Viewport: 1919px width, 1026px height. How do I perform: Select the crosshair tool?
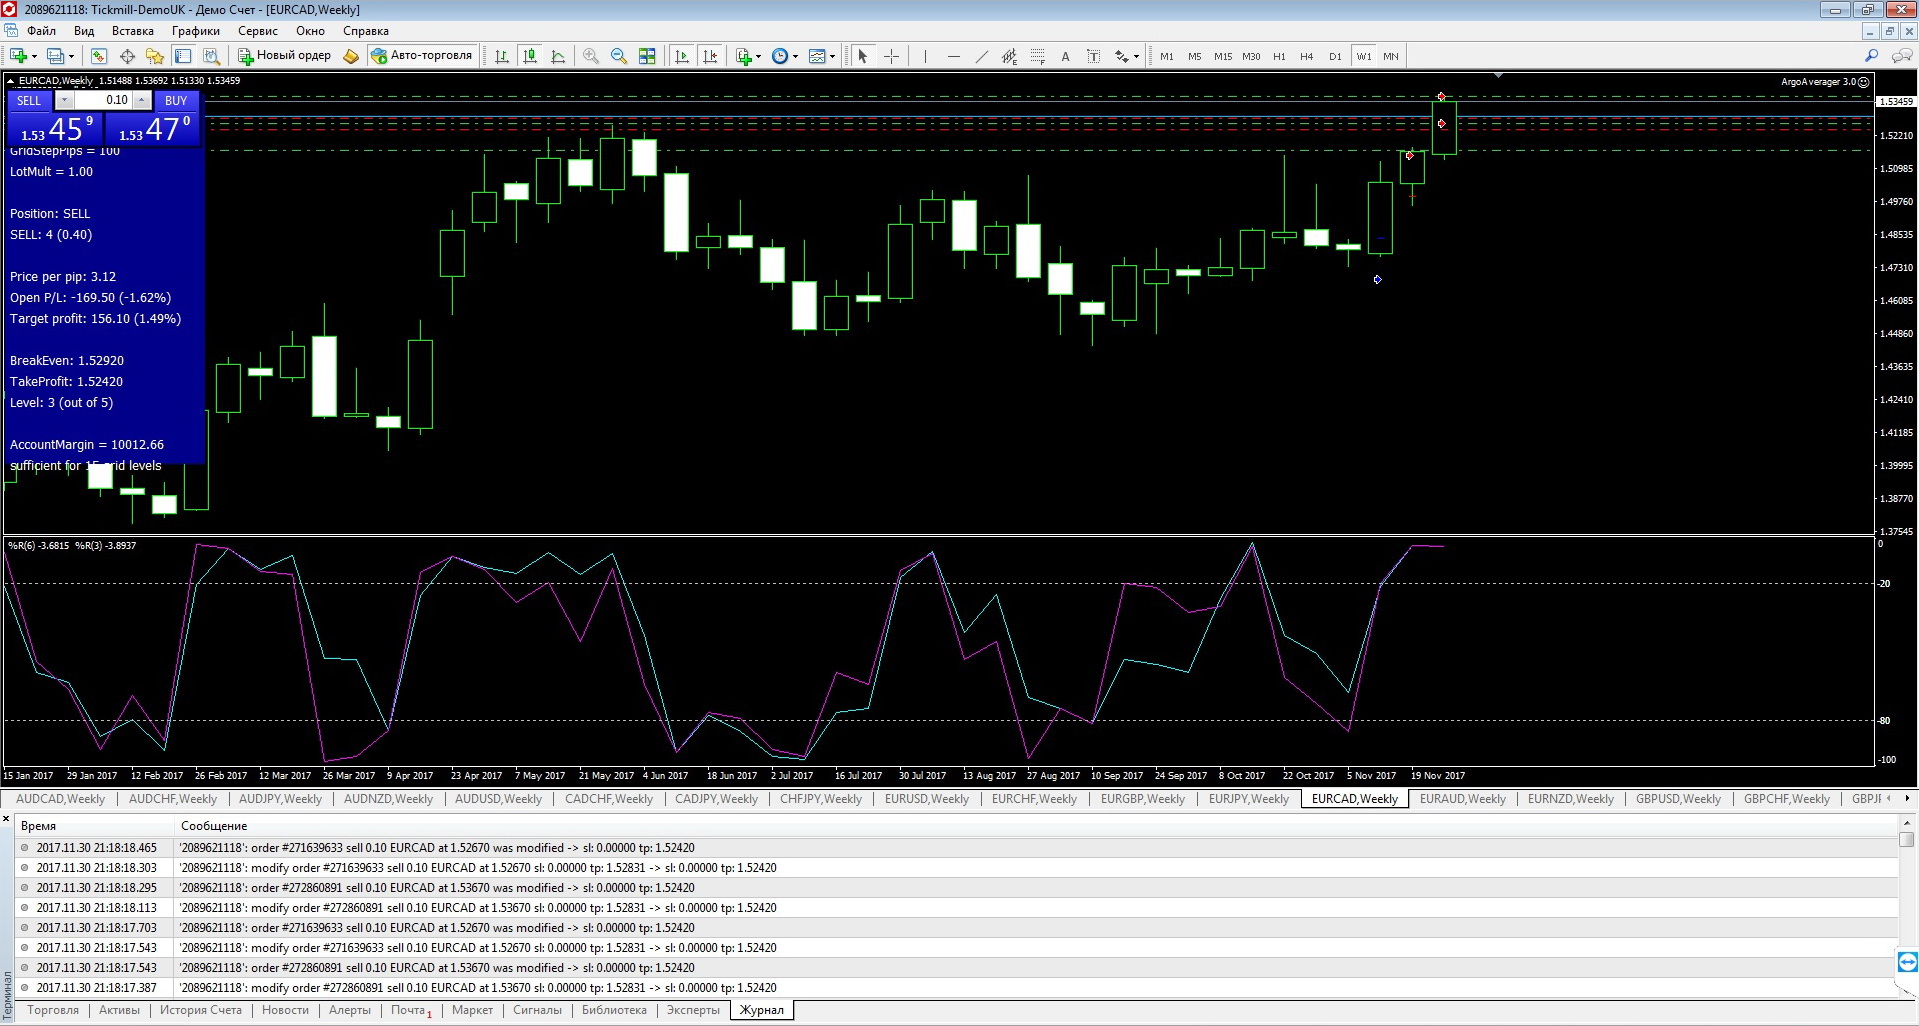891,56
